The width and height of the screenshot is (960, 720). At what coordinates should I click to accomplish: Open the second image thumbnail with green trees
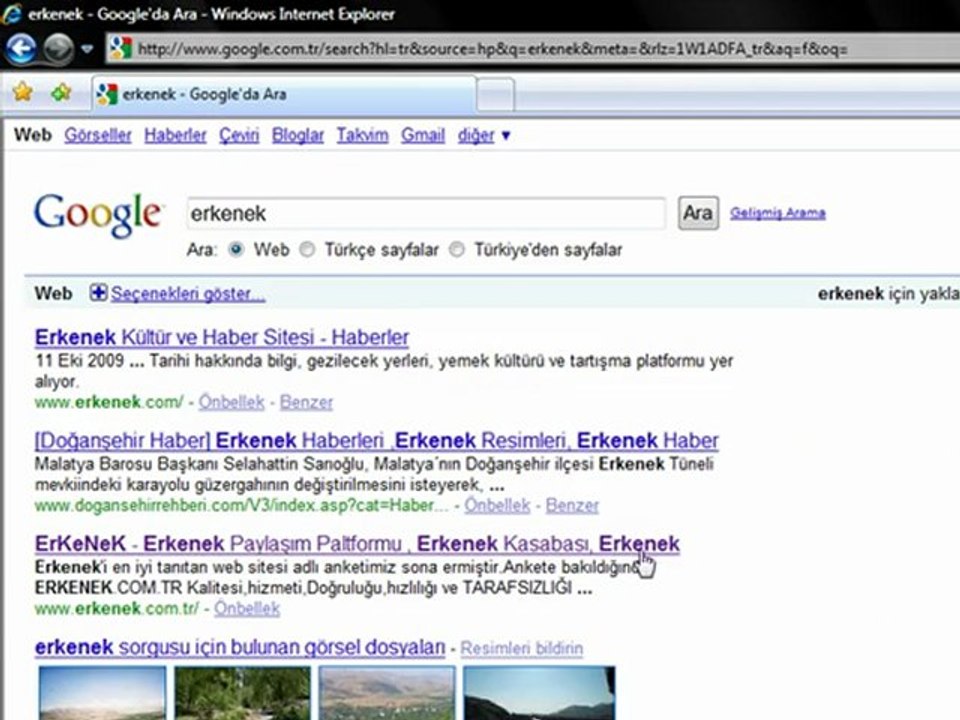(242, 693)
